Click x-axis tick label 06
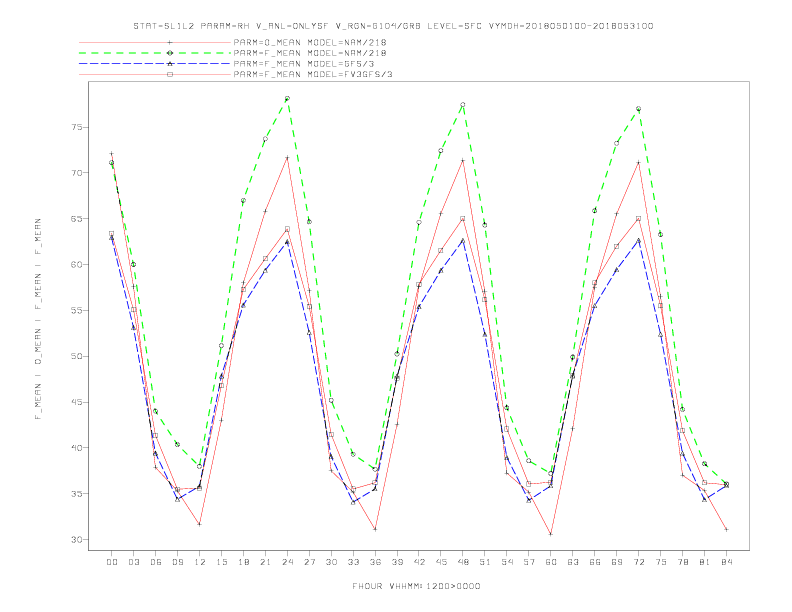 [156, 562]
